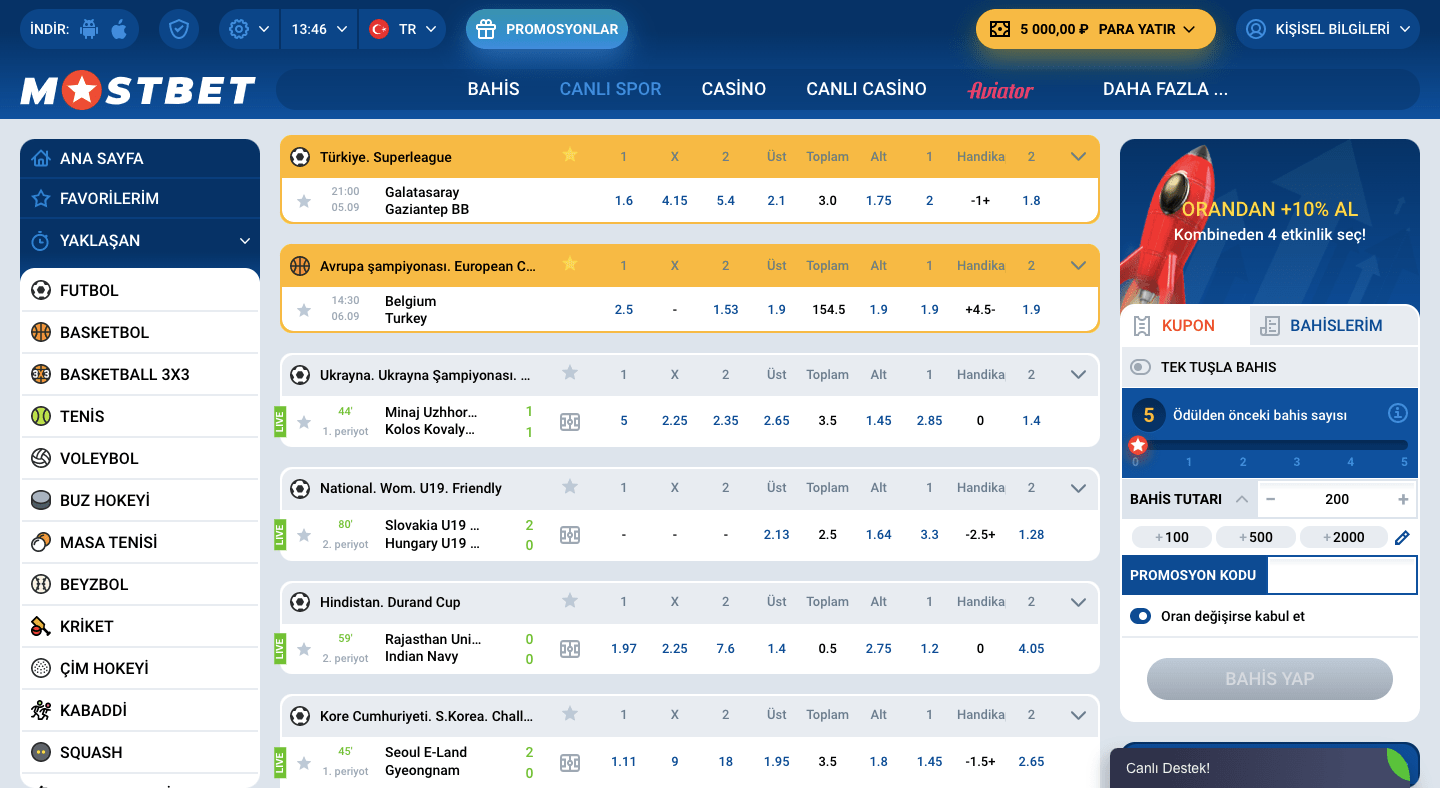Favorite the Galatasaray vs Gaziantep match star
1440x788 pixels.
click(304, 201)
